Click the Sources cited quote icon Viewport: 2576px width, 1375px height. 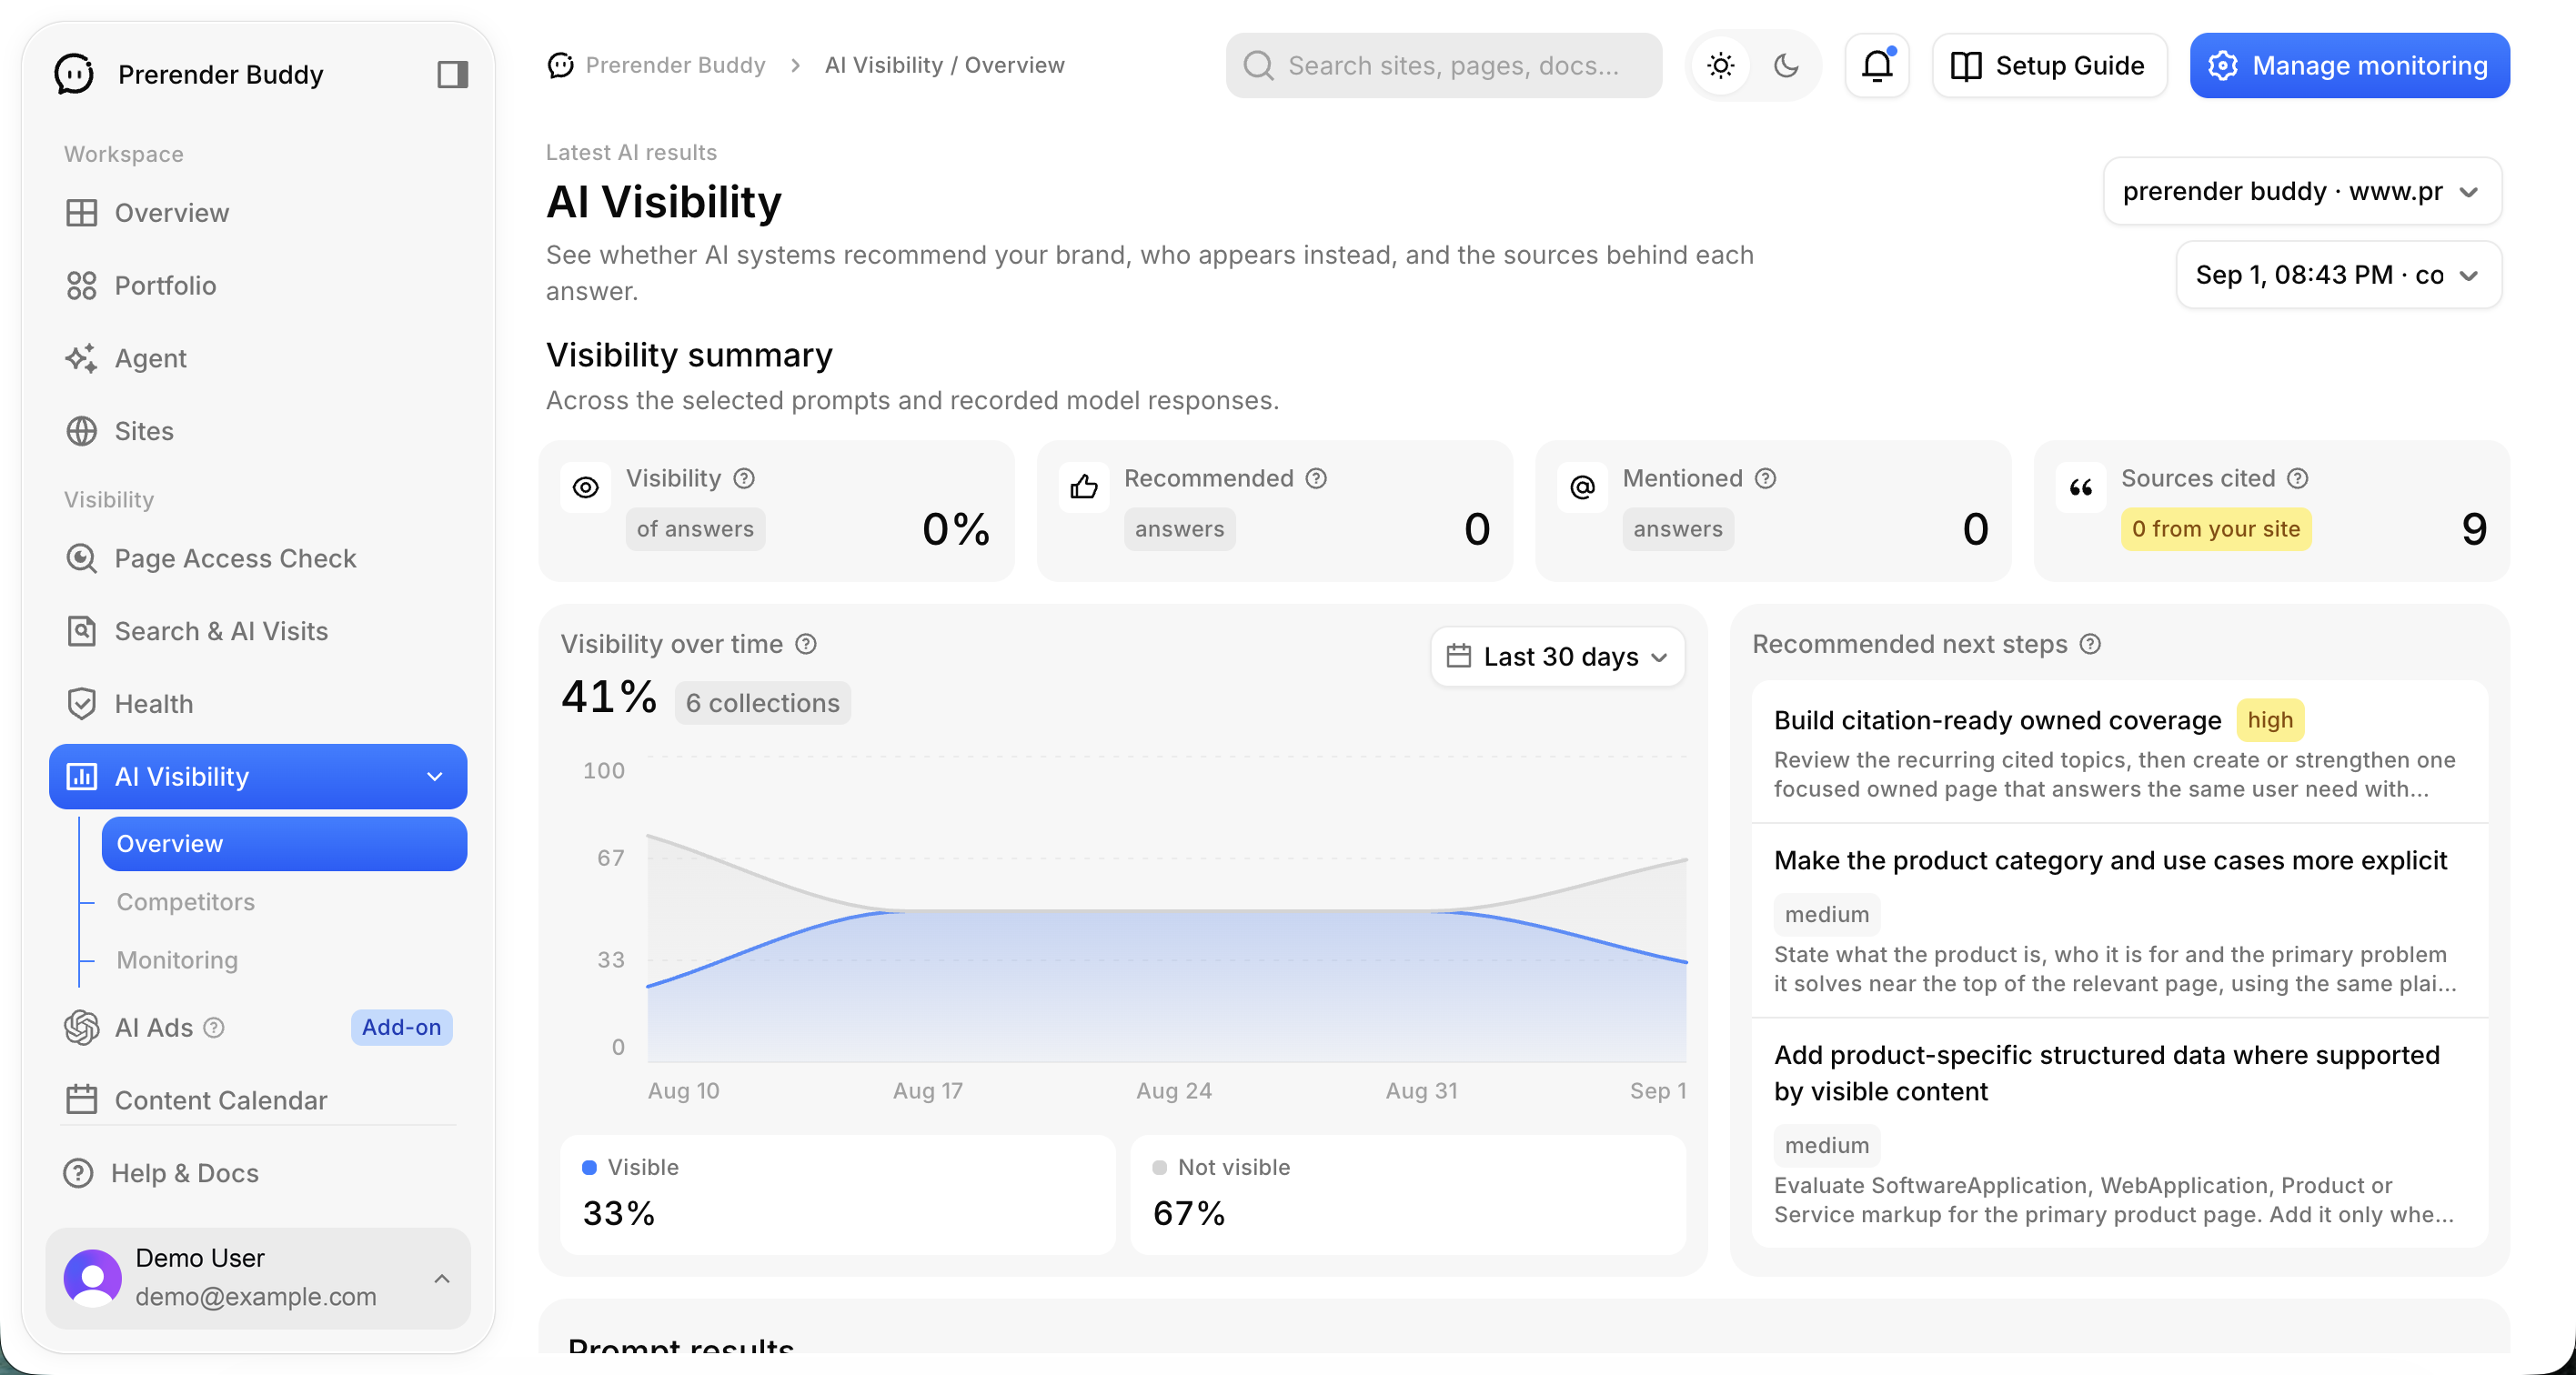pos(2081,487)
